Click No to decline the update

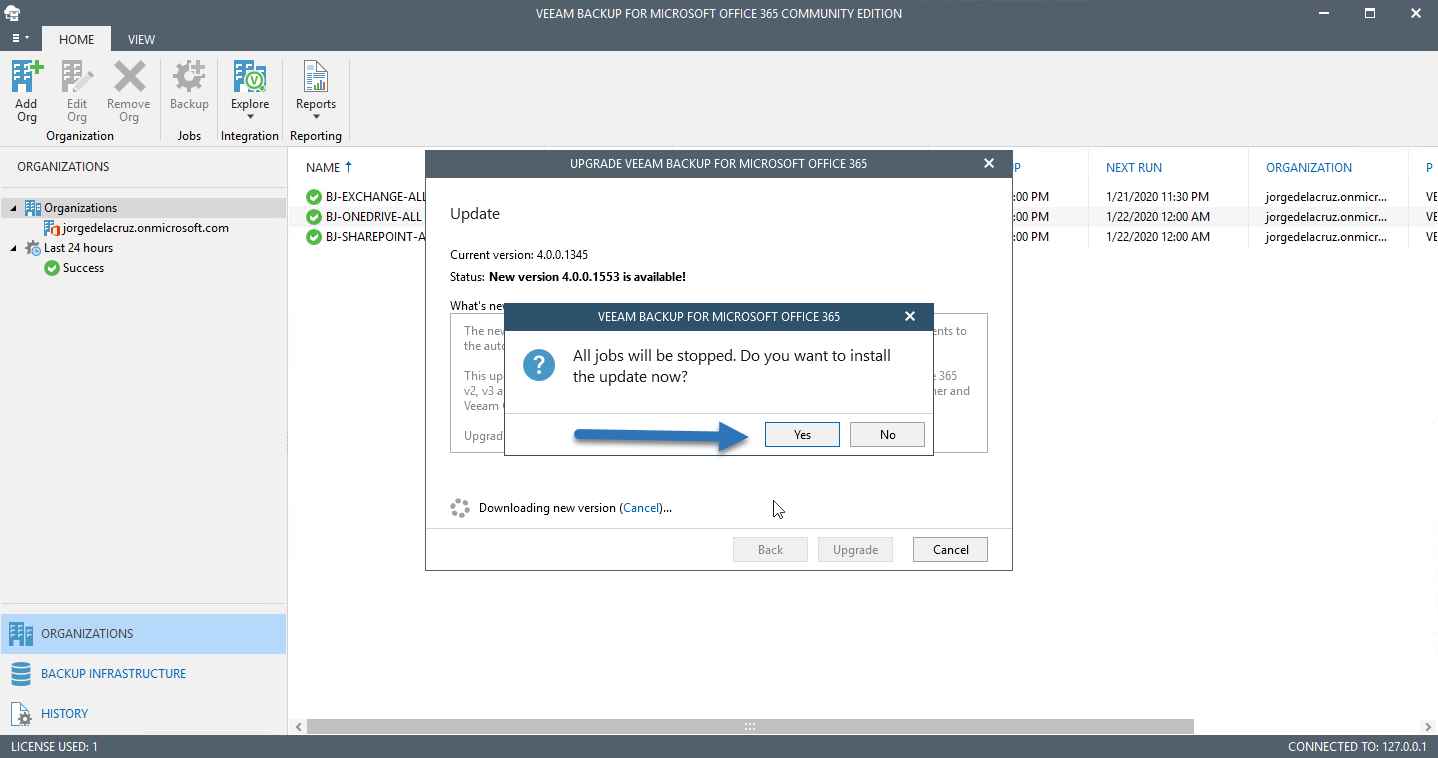[887, 435]
